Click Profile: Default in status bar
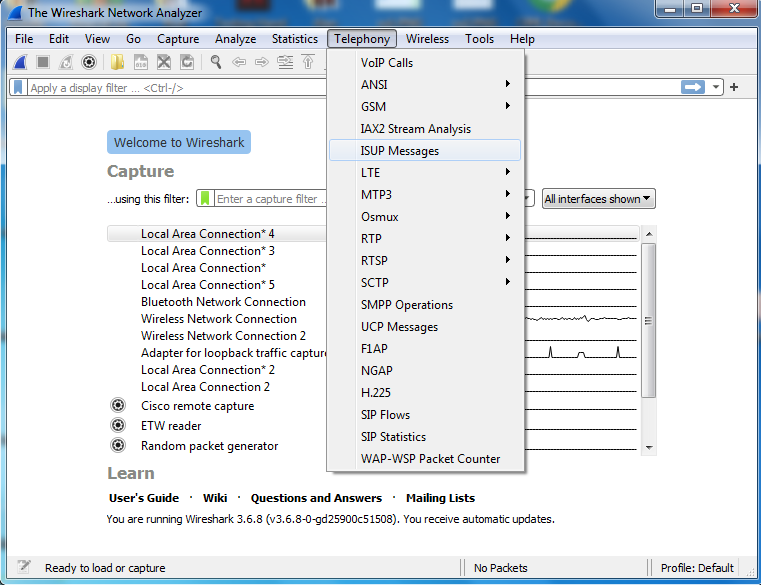 [x=697, y=568]
